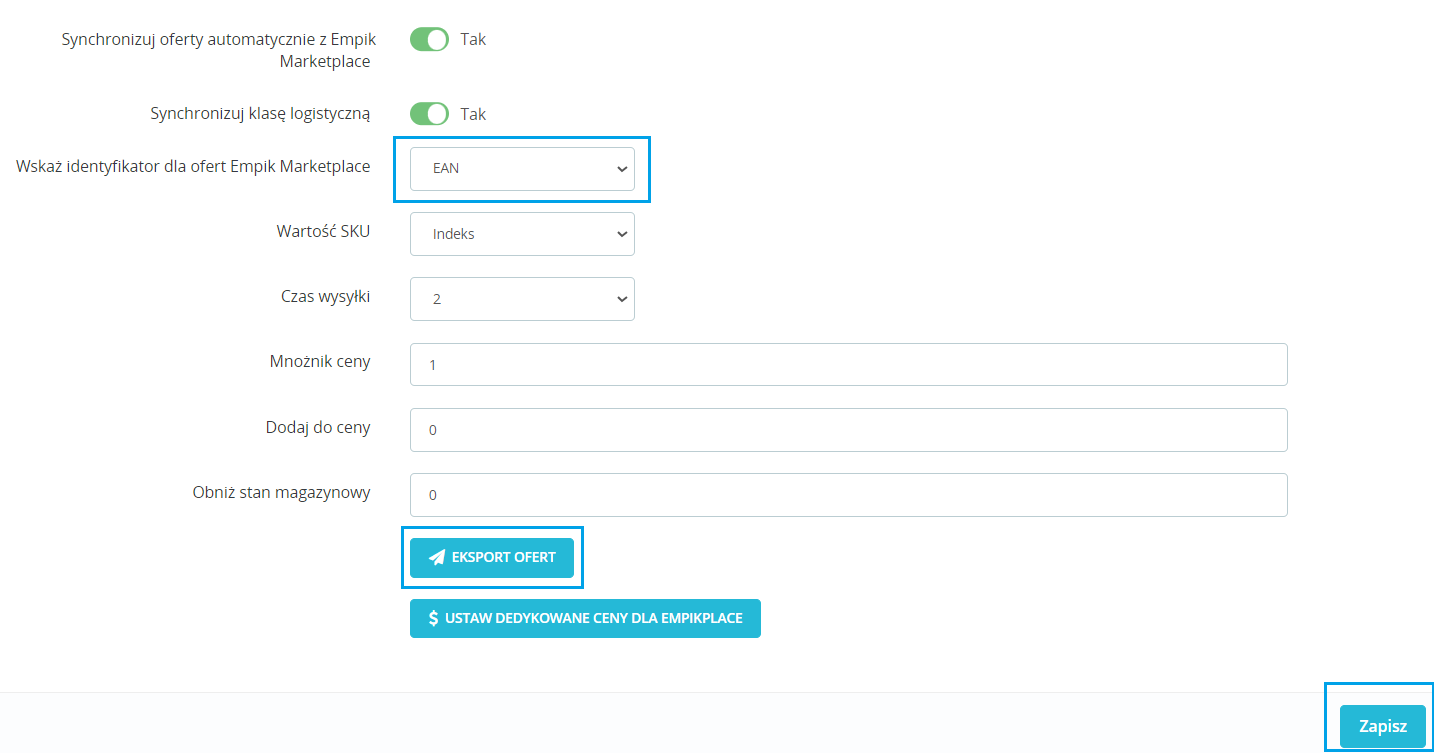Click the Tak label beside auto-sync toggle
The width and height of the screenshot is (1434, 753).
[473, 40]
